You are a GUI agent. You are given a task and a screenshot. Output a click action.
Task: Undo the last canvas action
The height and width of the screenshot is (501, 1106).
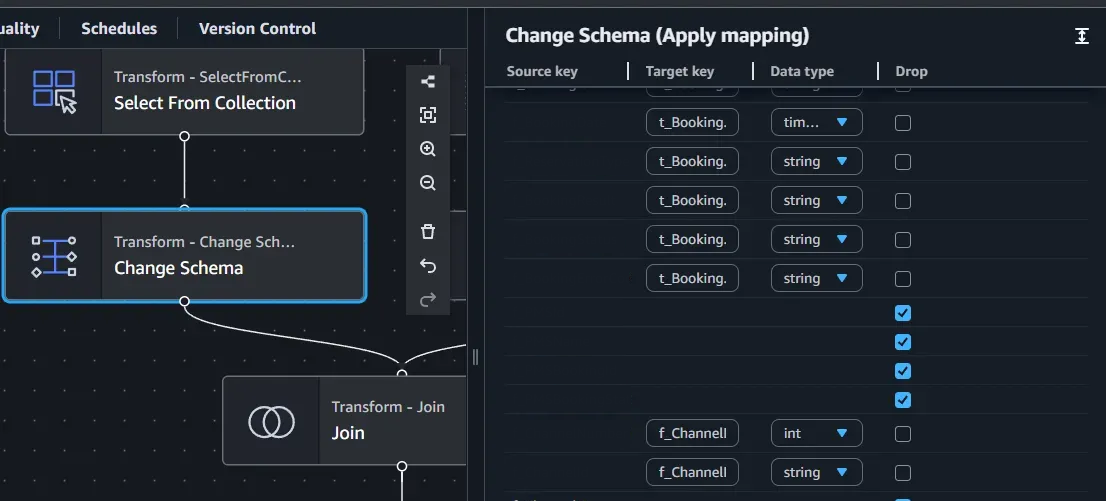pos(428,266)
